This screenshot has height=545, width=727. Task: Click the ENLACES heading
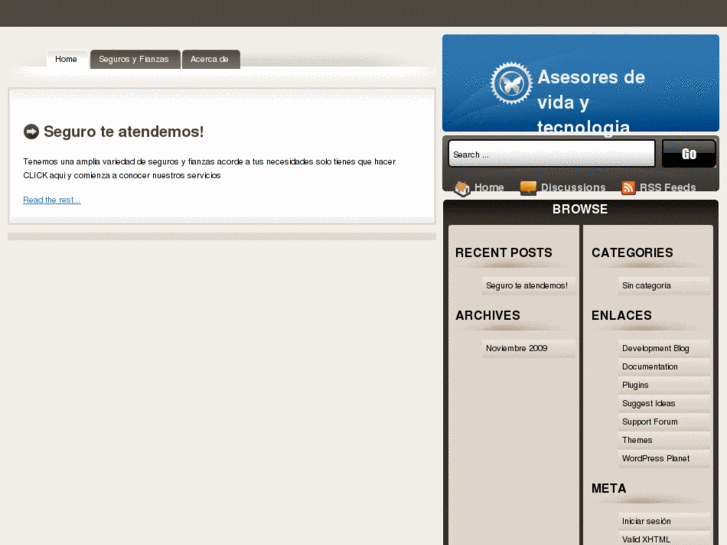pos(621,315)
